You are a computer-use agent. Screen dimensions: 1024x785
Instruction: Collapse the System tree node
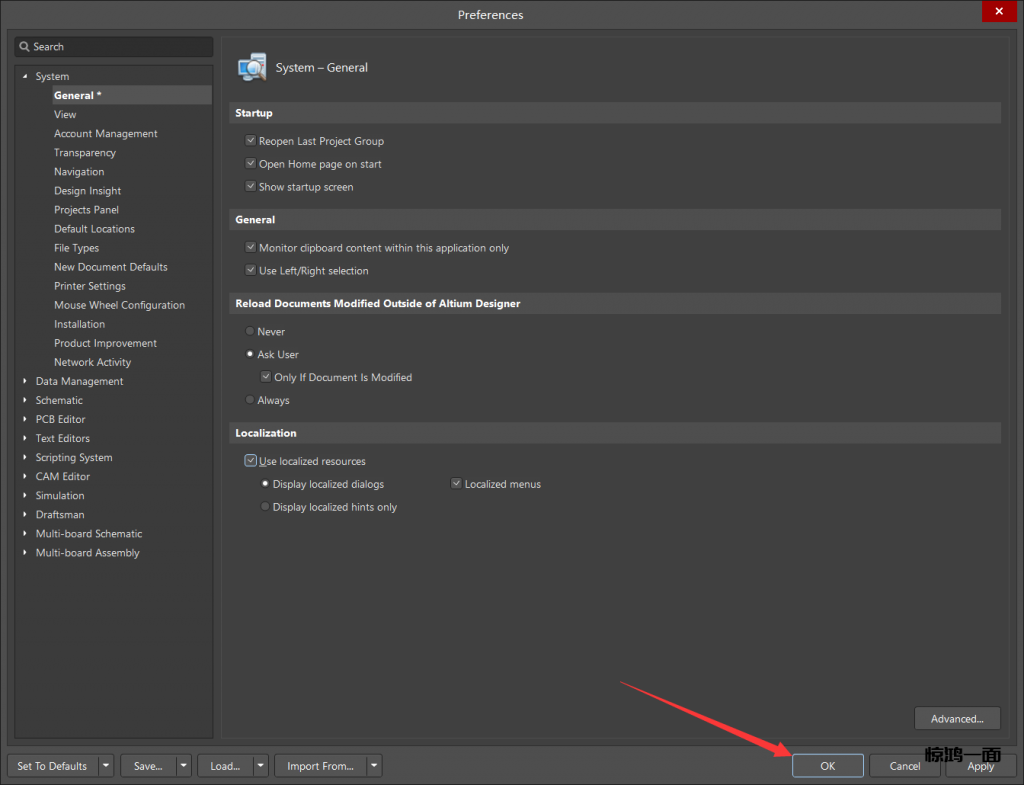pyautogui.click(x=25, y=77)
